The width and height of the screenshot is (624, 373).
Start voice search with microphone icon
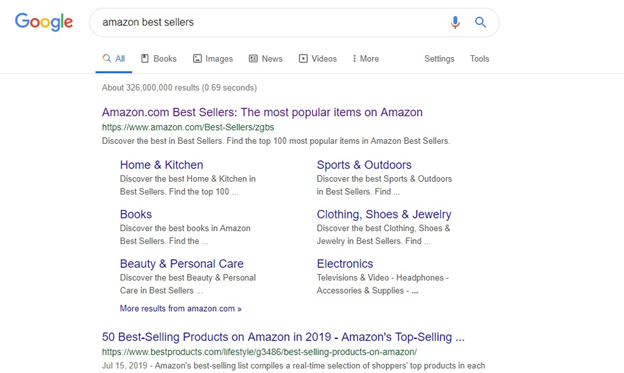(455, 22)
